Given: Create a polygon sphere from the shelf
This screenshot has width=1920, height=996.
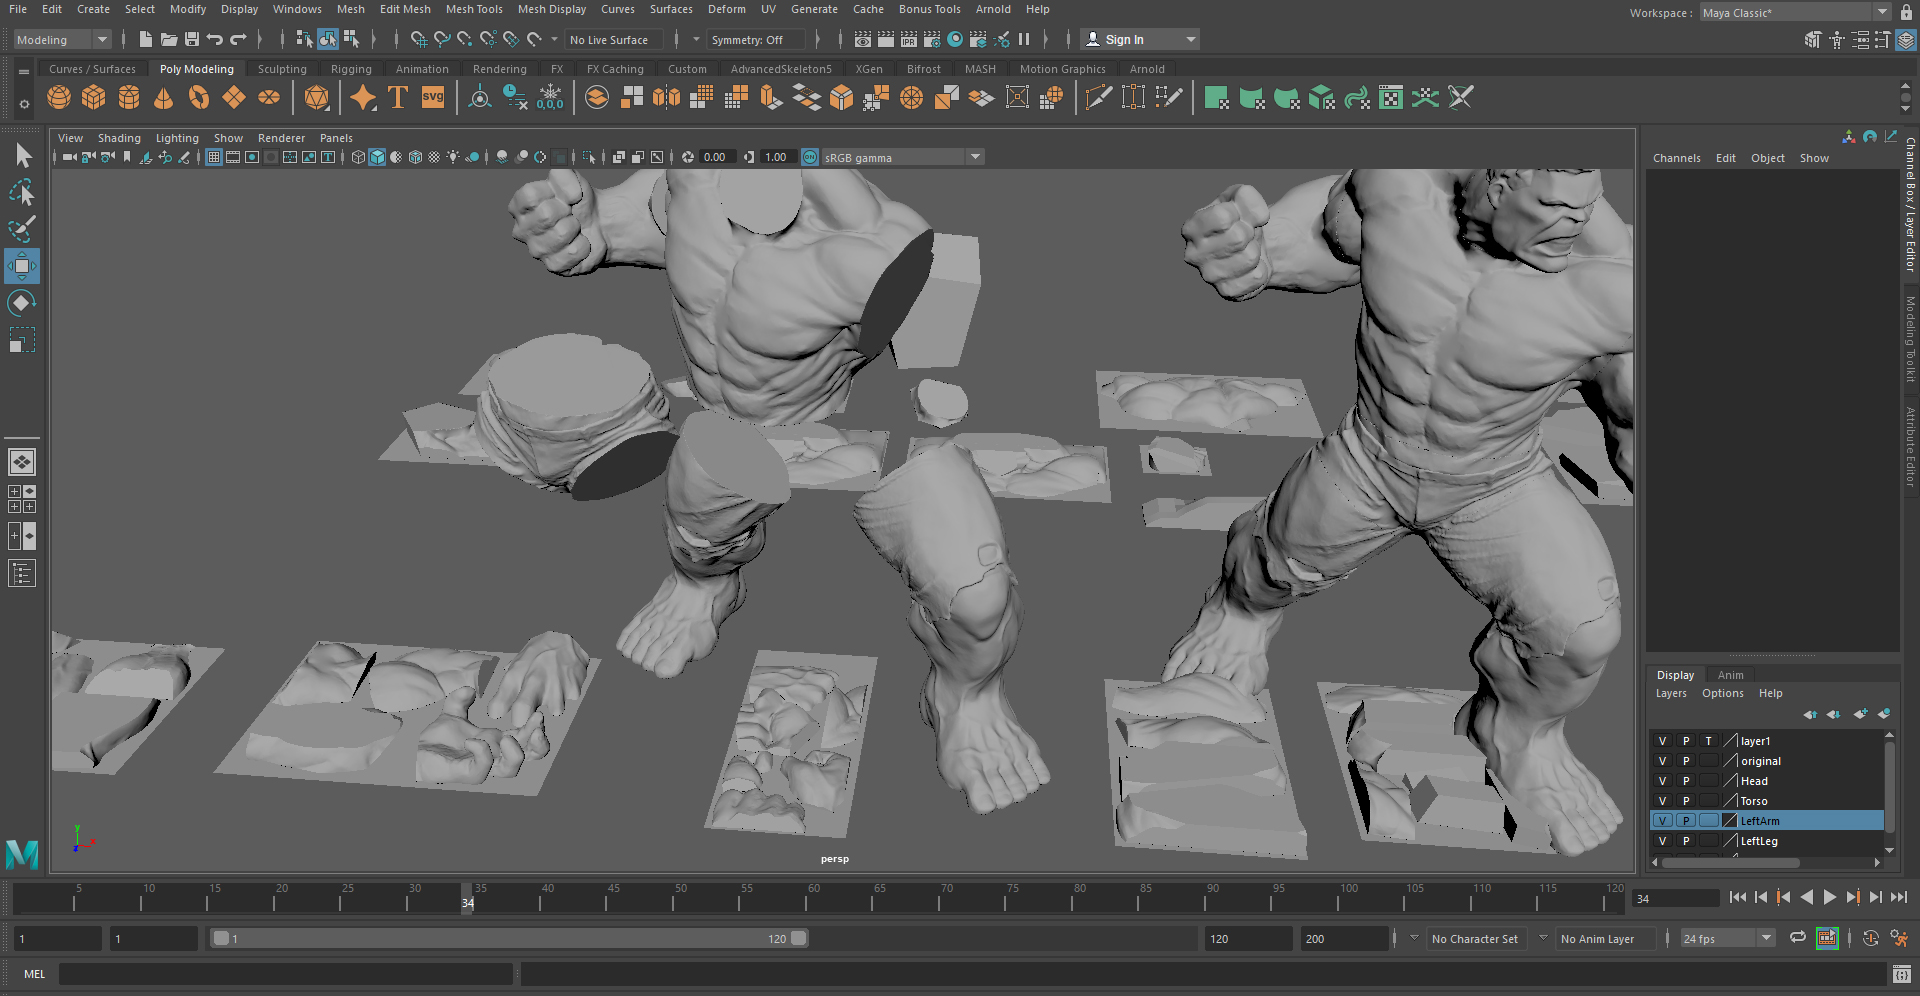Looking at the screenshot, I should (x=59, y=97).
